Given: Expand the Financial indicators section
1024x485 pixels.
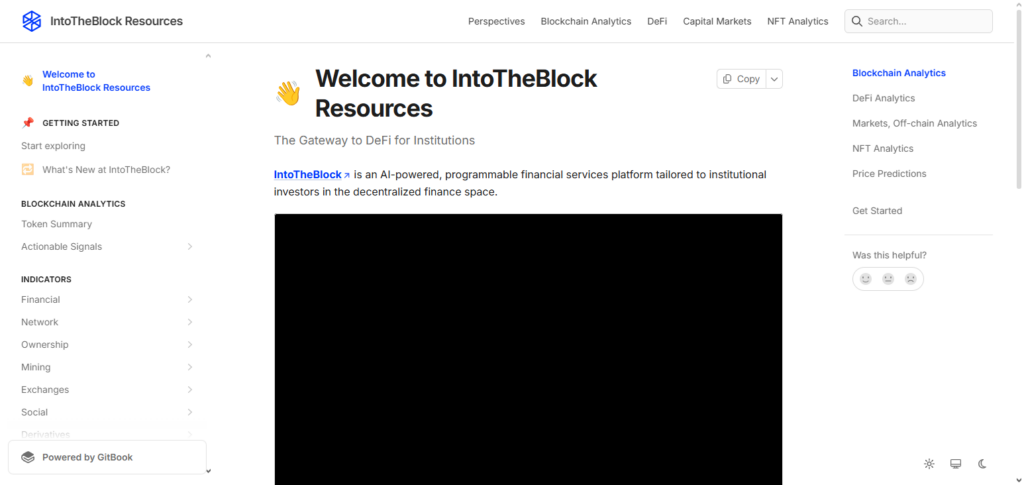Looking at the screenshot, I should pyautogui.click(x=190, y=300).
